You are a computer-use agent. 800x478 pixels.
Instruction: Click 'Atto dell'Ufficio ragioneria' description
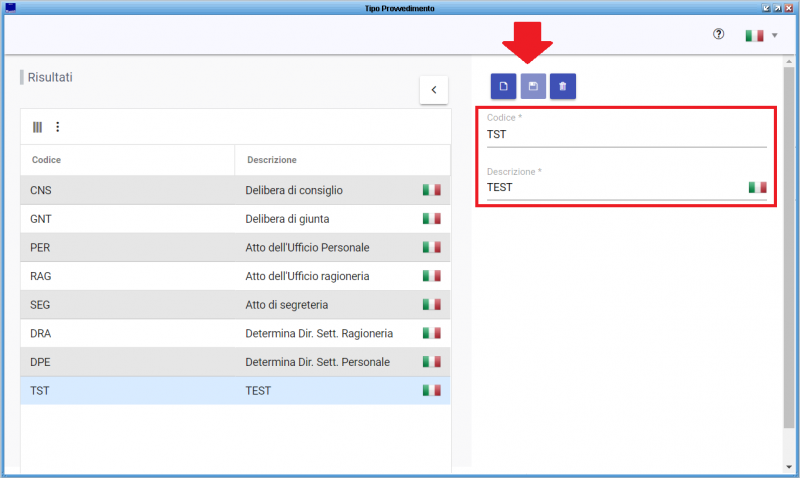tap(307, 276)
